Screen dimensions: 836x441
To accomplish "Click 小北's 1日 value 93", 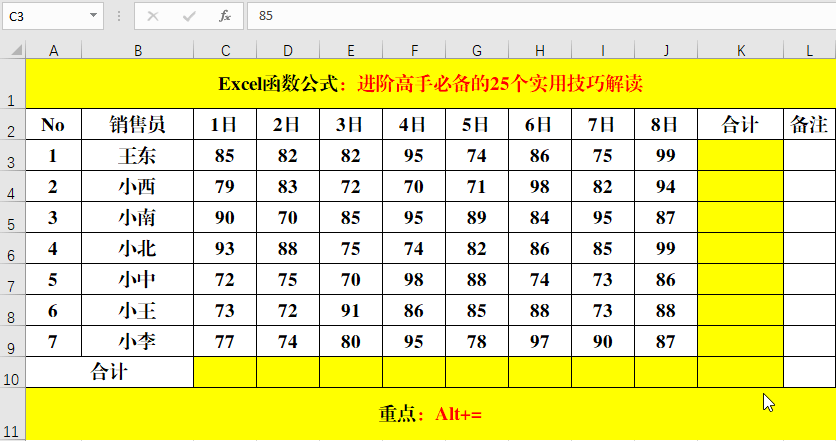I will point(225,248).
